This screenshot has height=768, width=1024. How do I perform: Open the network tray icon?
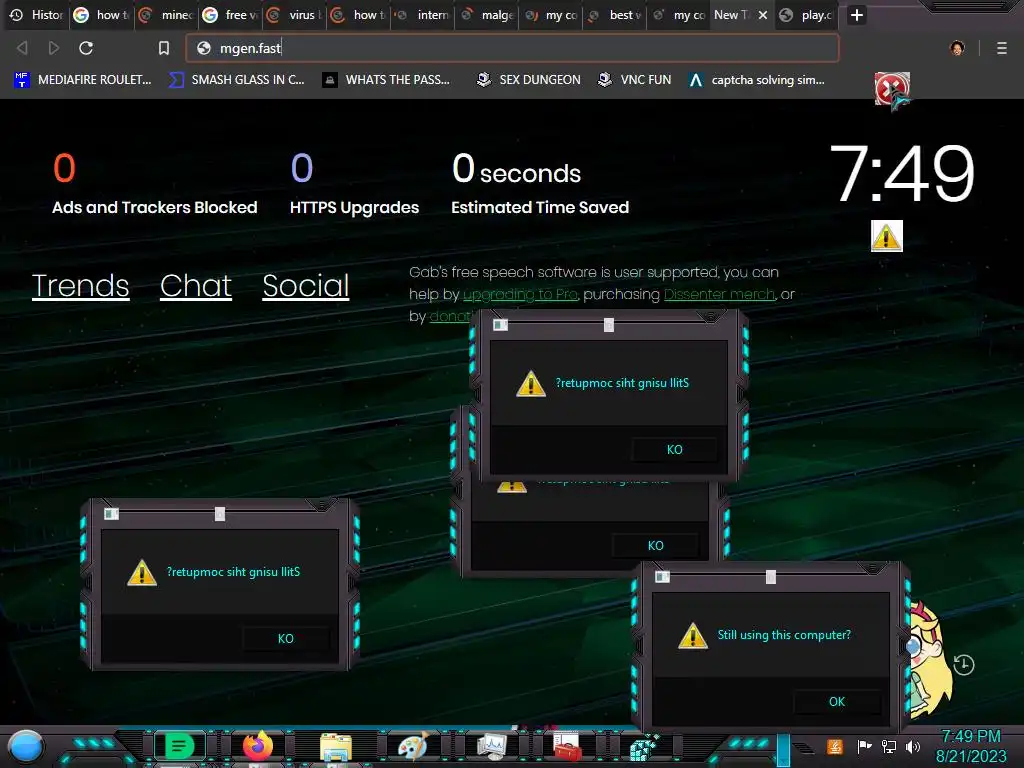pyautogui.click(x=889, y=746)
